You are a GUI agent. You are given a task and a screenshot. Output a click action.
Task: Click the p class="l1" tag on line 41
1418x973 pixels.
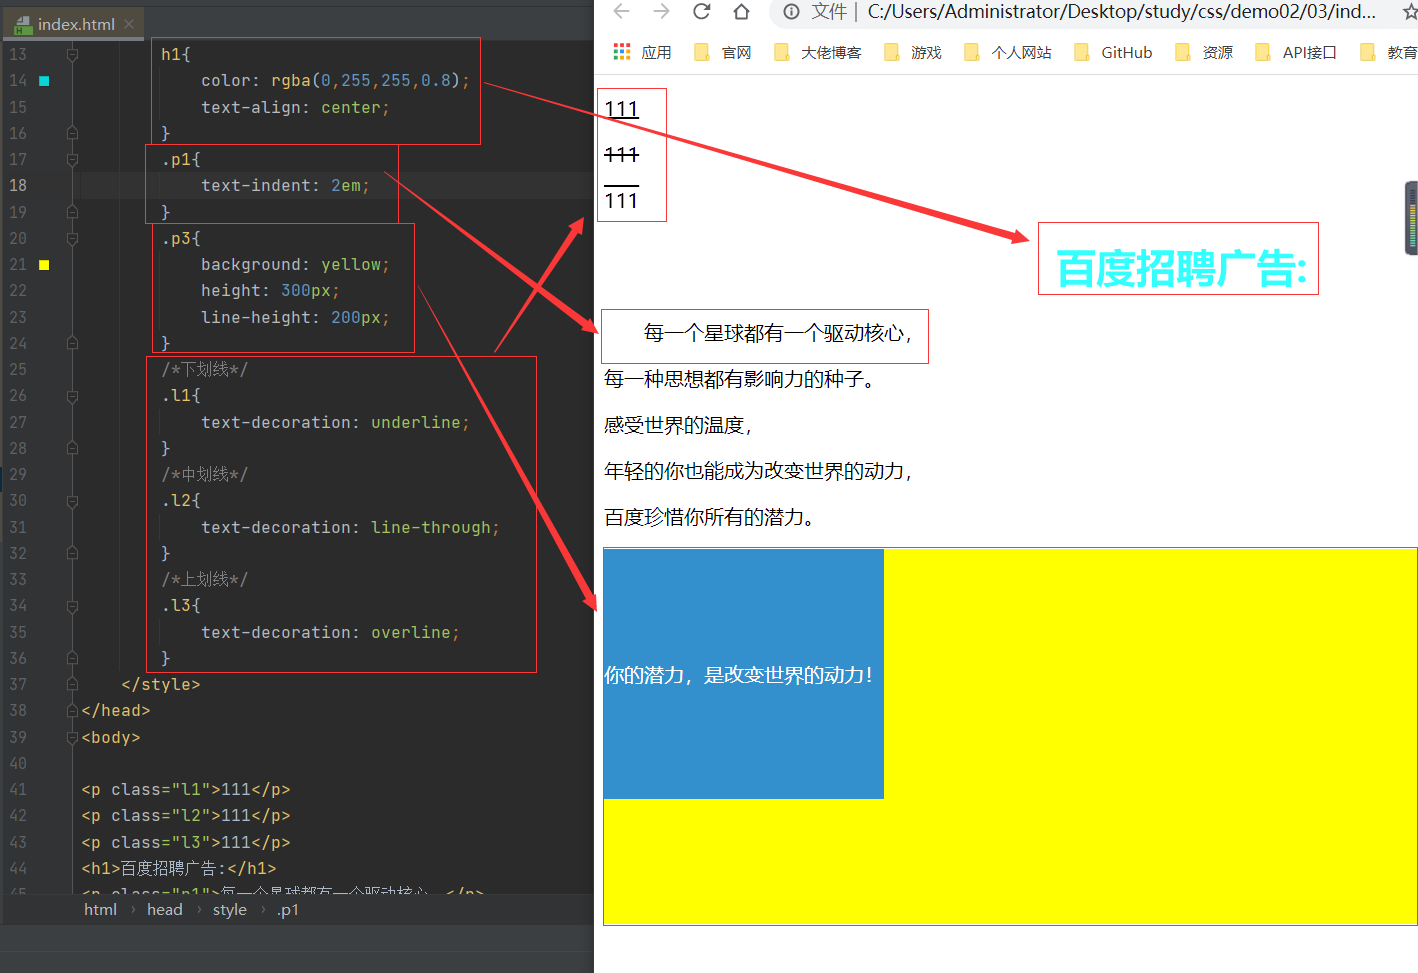(x=186, y=790)
